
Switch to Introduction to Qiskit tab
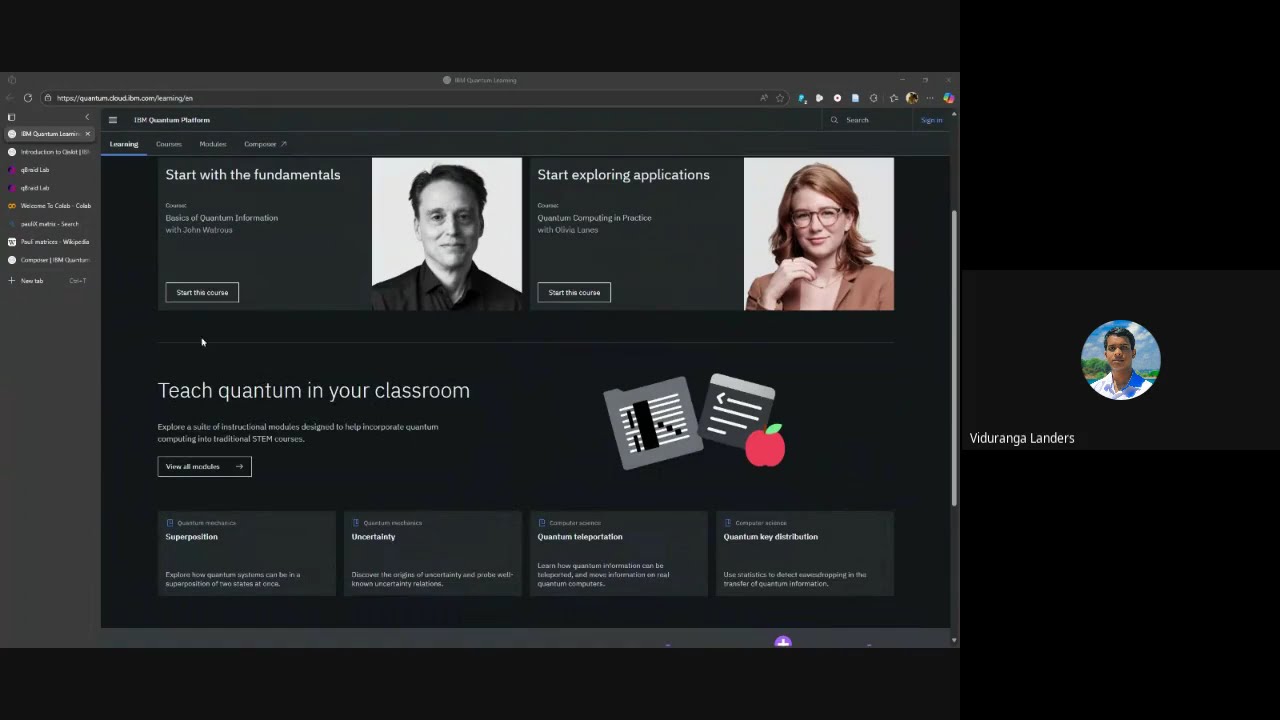[x=48, y=152]
